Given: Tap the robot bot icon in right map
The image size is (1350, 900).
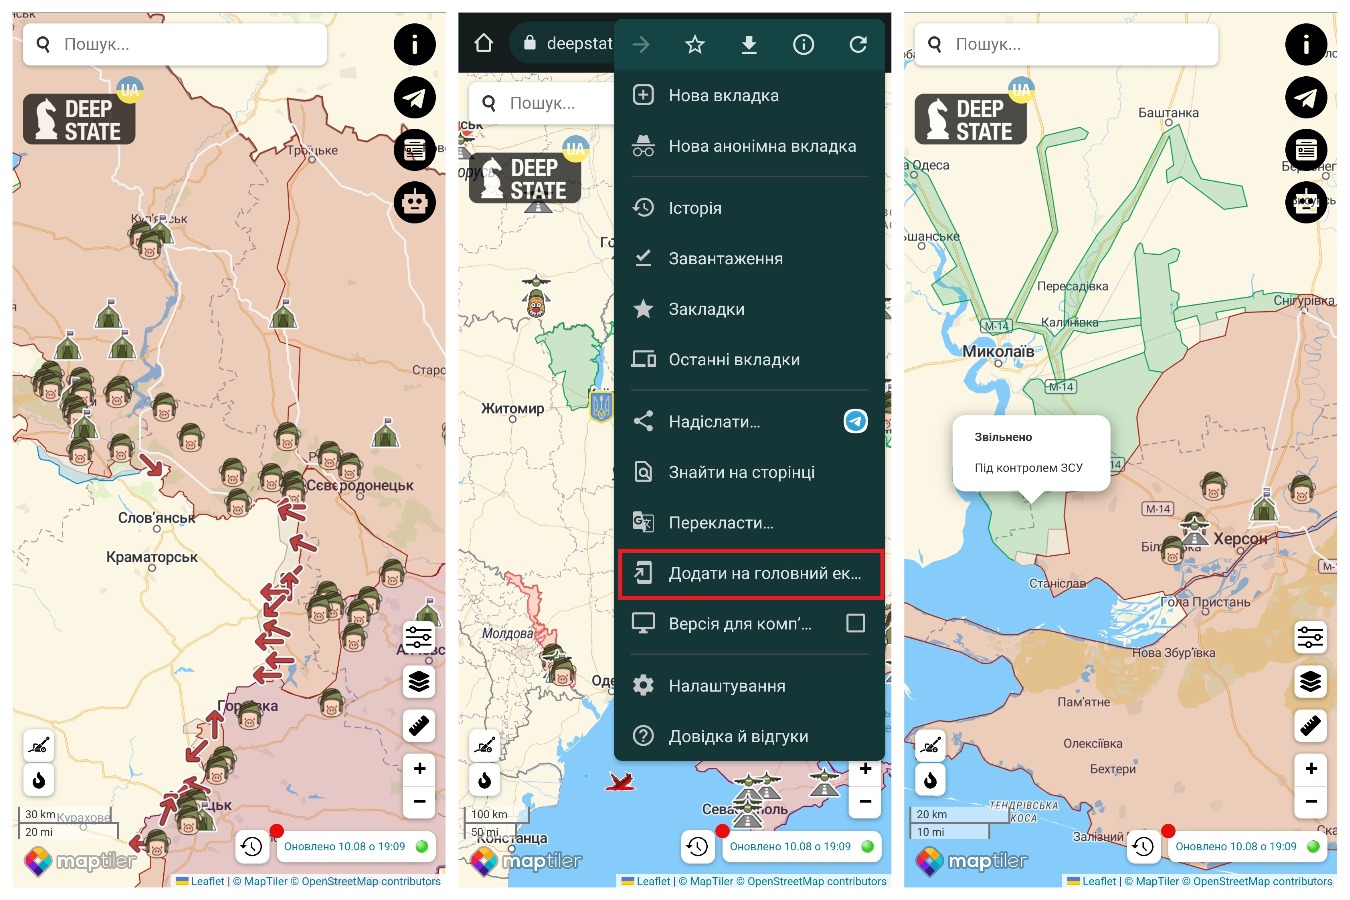Looking at the screenshot, I should pyautogui.click(x=1306, y=203).
